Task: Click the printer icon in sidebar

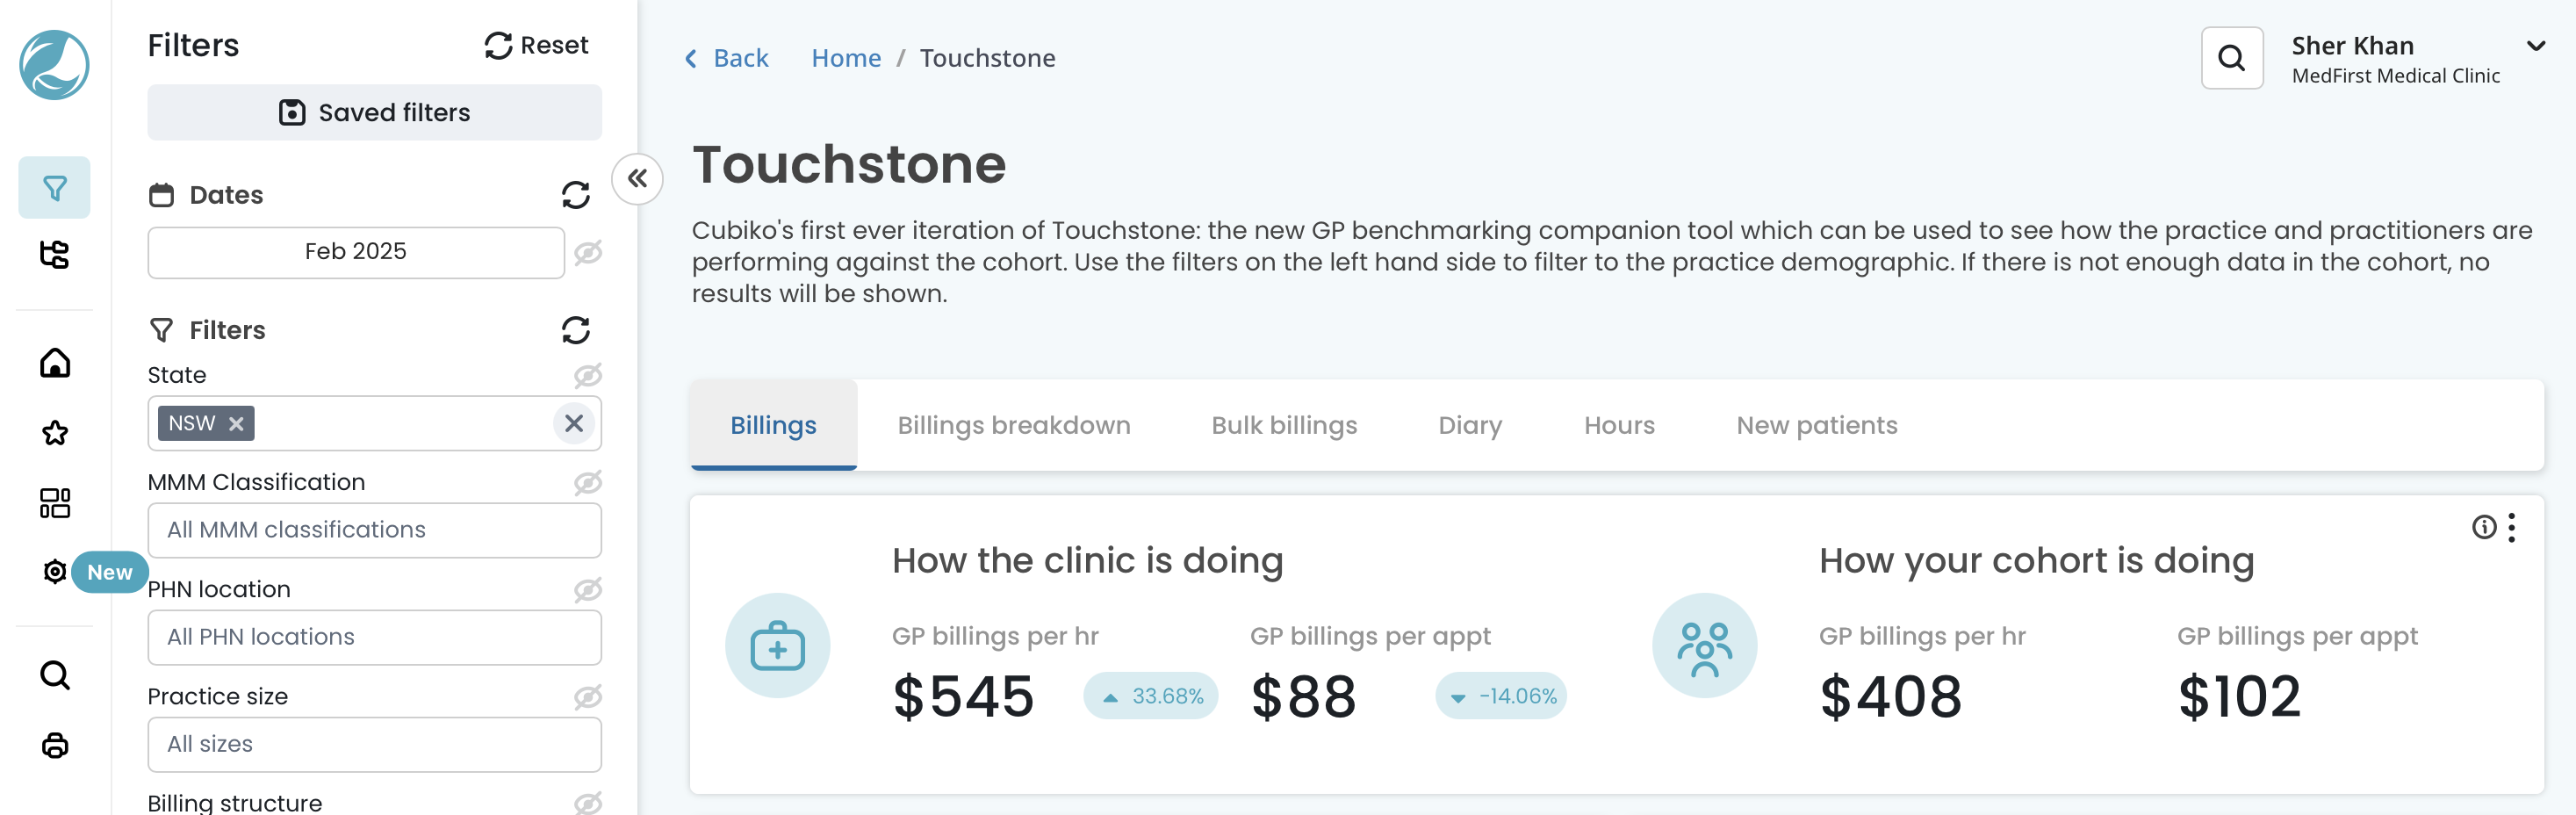Action: 54,745
